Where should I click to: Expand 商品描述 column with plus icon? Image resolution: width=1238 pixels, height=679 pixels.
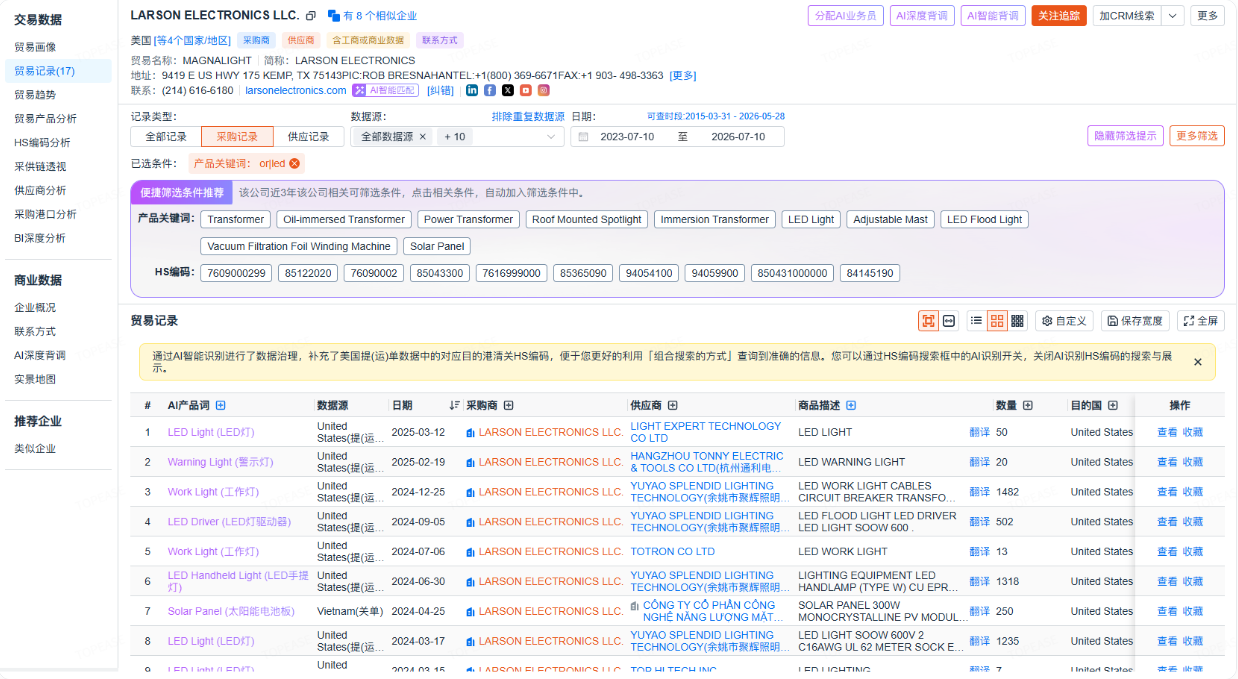point(851,405)
